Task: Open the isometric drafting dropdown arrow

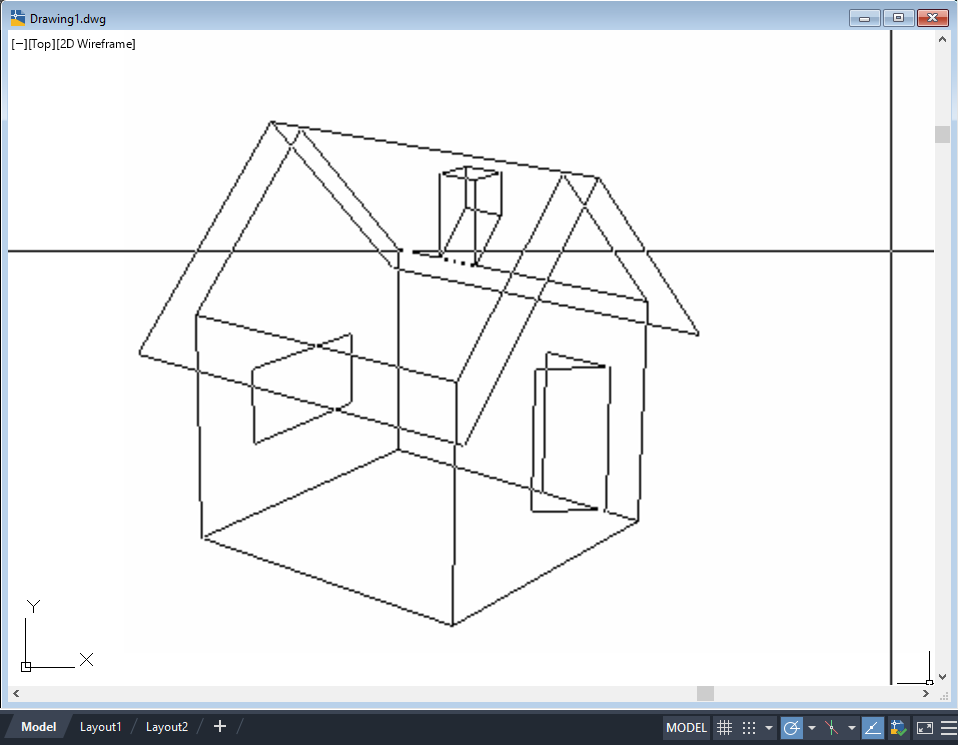Action: pyautogui.click(x=852, y=728)
